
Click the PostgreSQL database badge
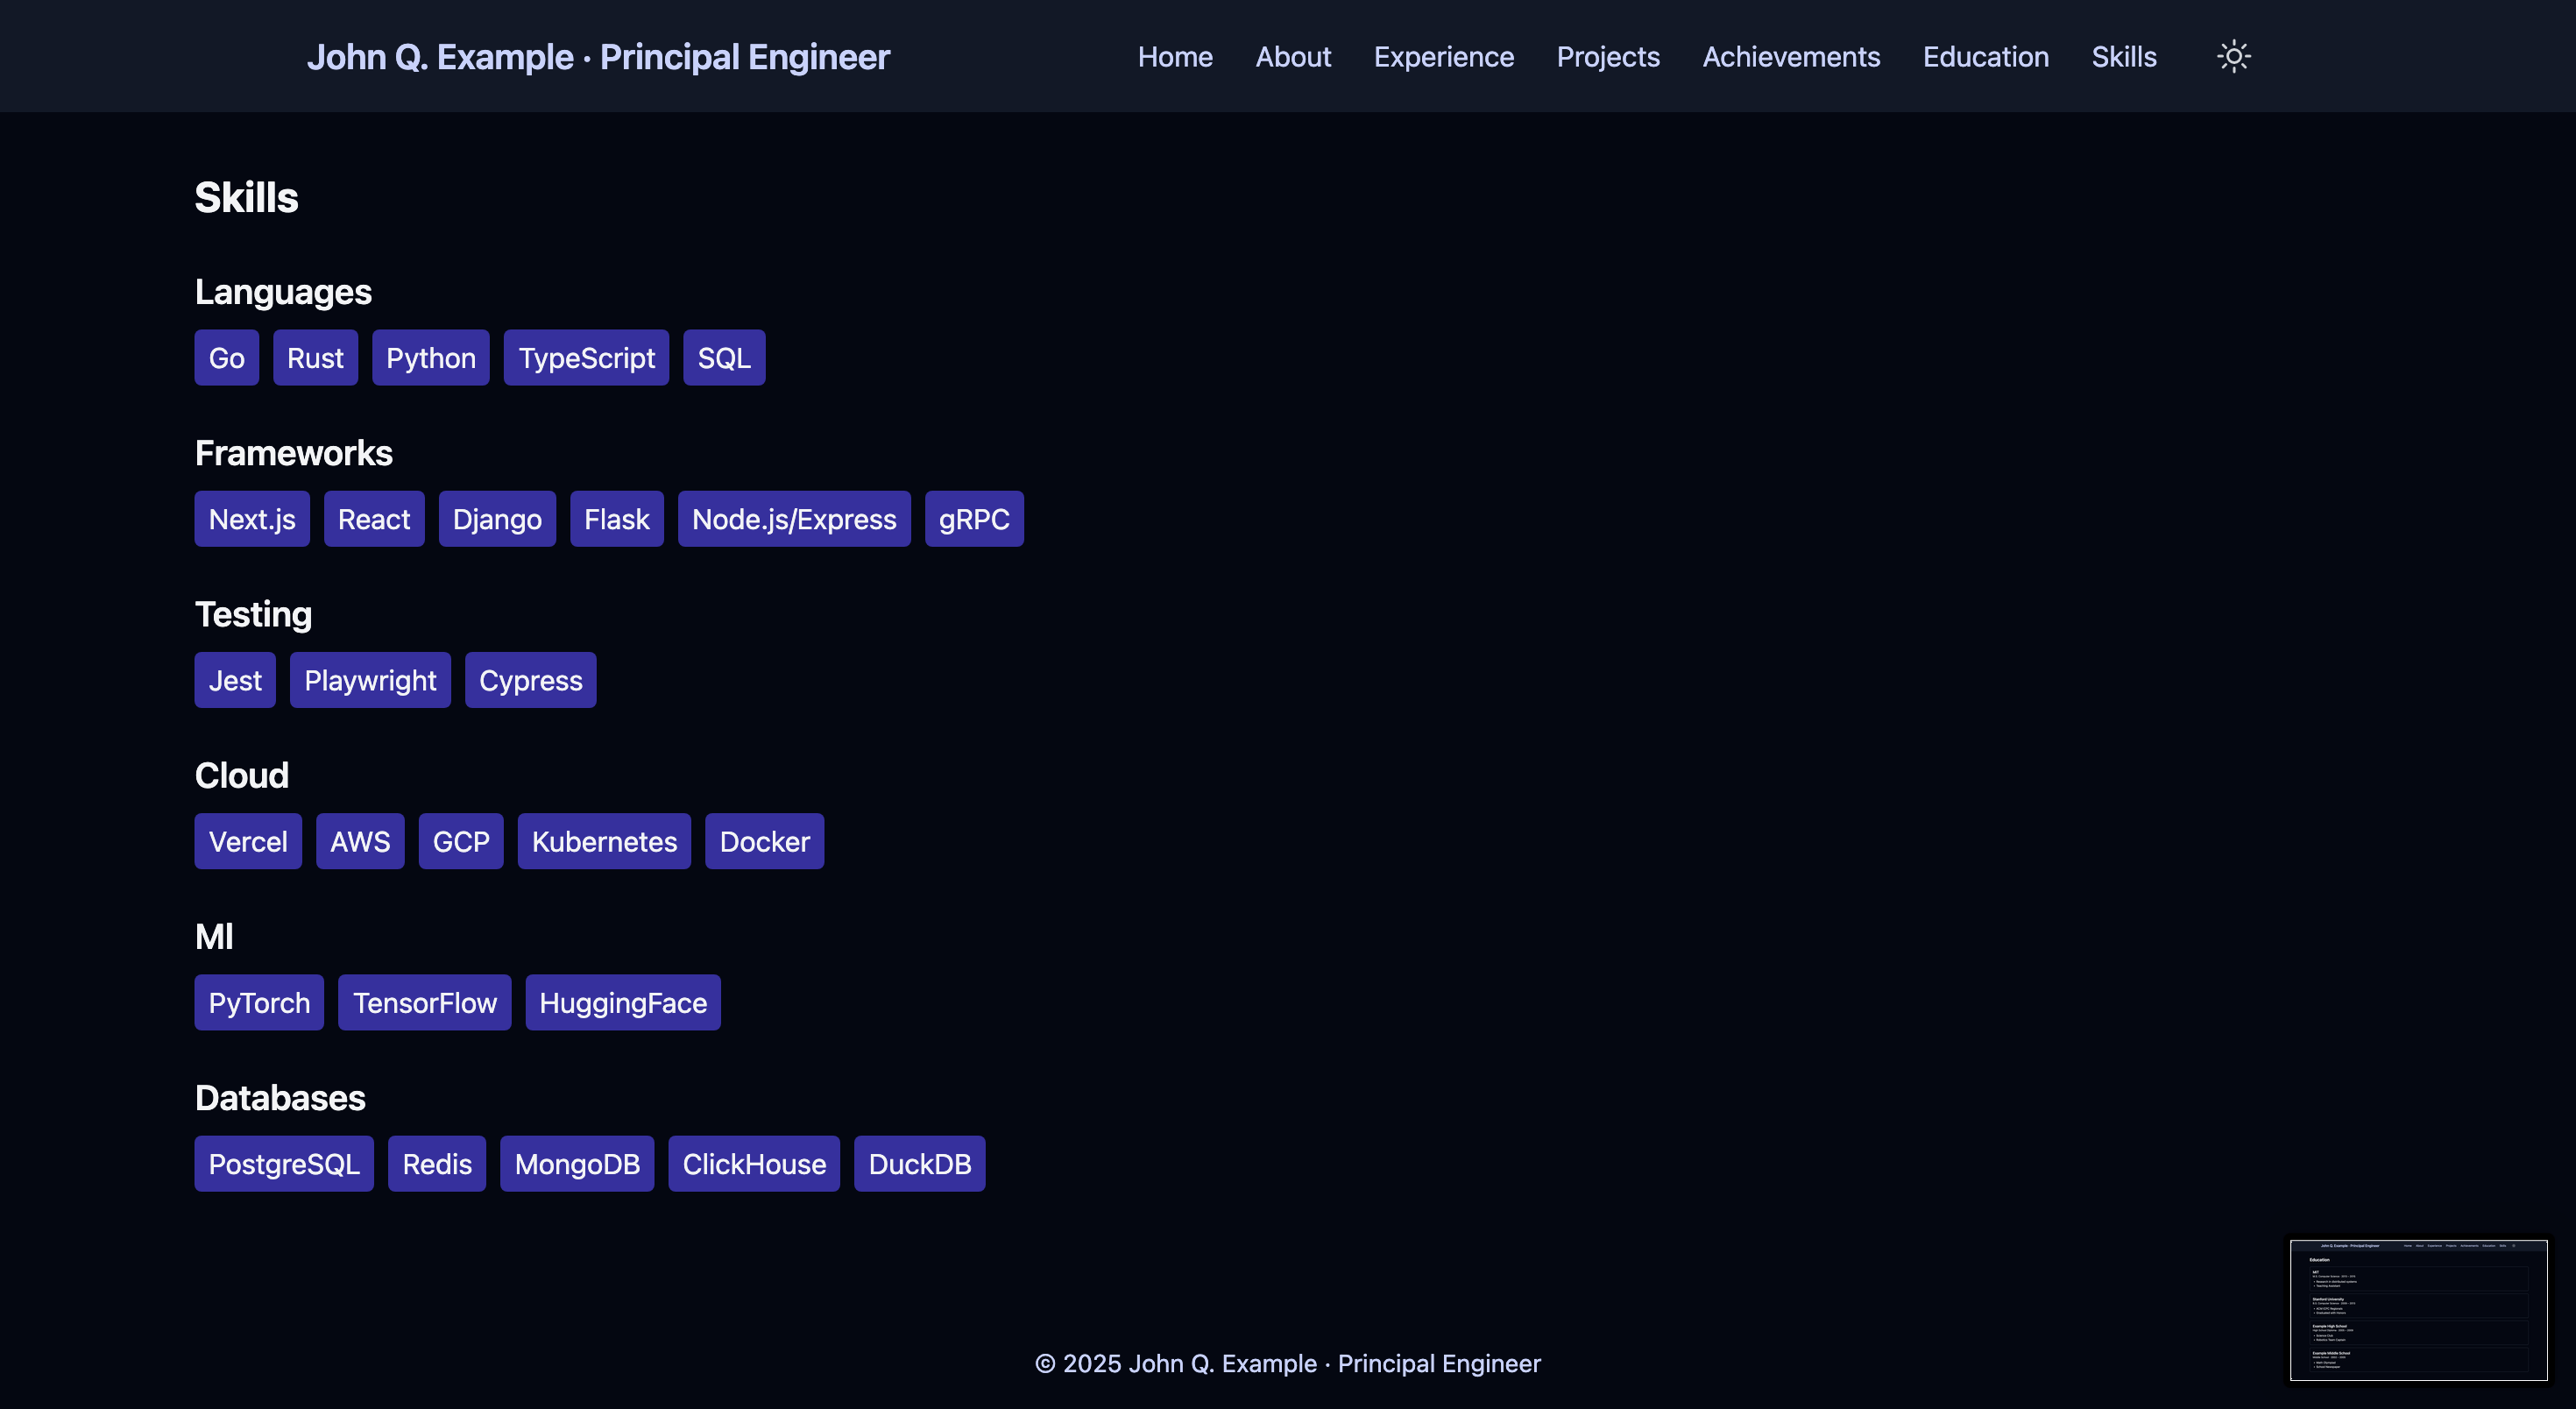tap(284, 1163)
